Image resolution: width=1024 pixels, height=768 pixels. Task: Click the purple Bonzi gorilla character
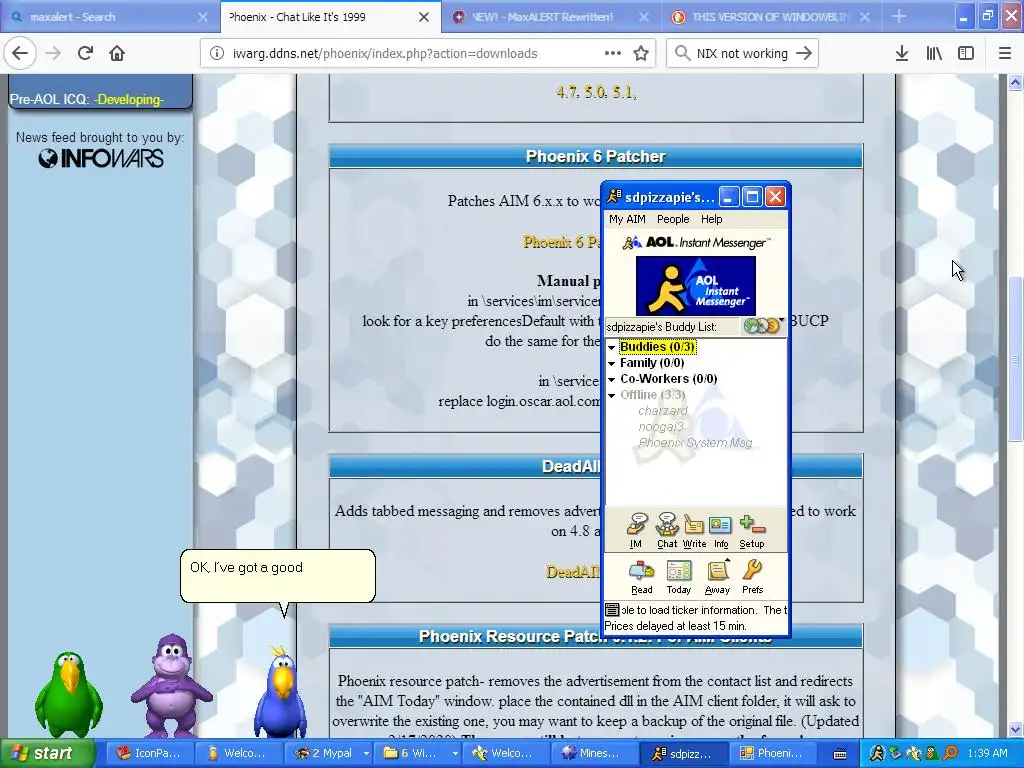pos(171,685)
